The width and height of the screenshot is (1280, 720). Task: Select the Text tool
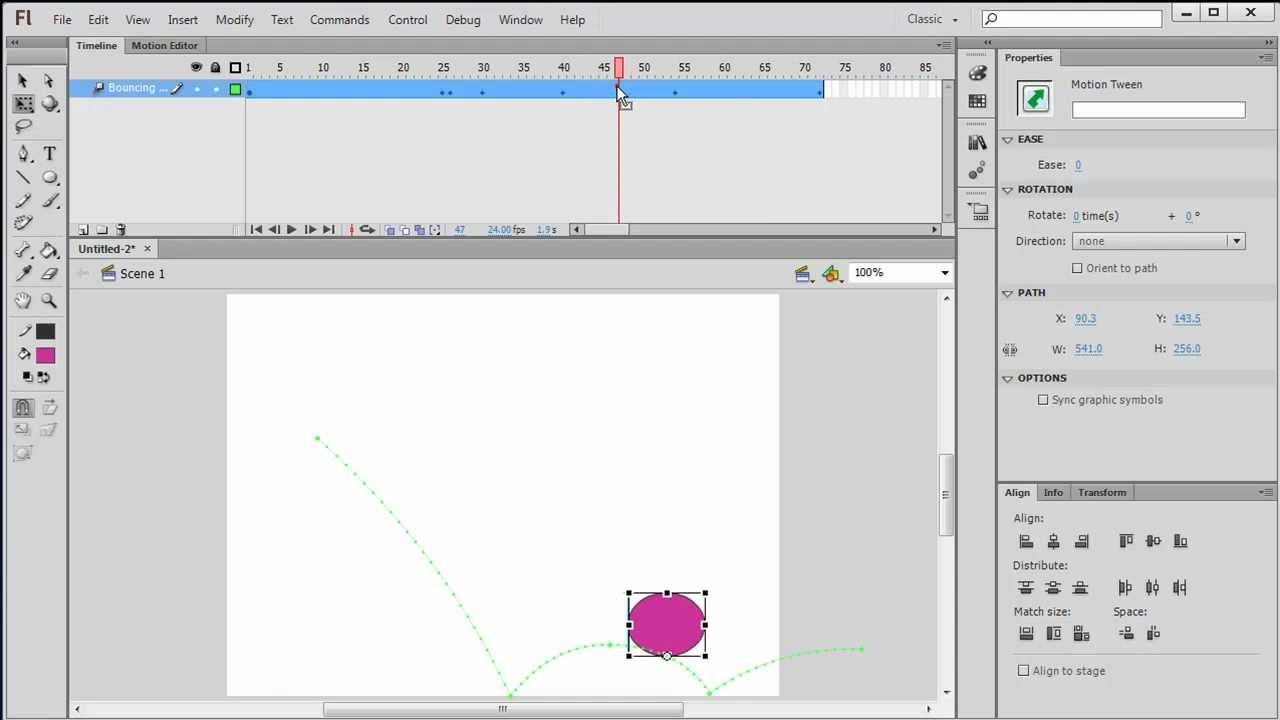coord(49,154)
